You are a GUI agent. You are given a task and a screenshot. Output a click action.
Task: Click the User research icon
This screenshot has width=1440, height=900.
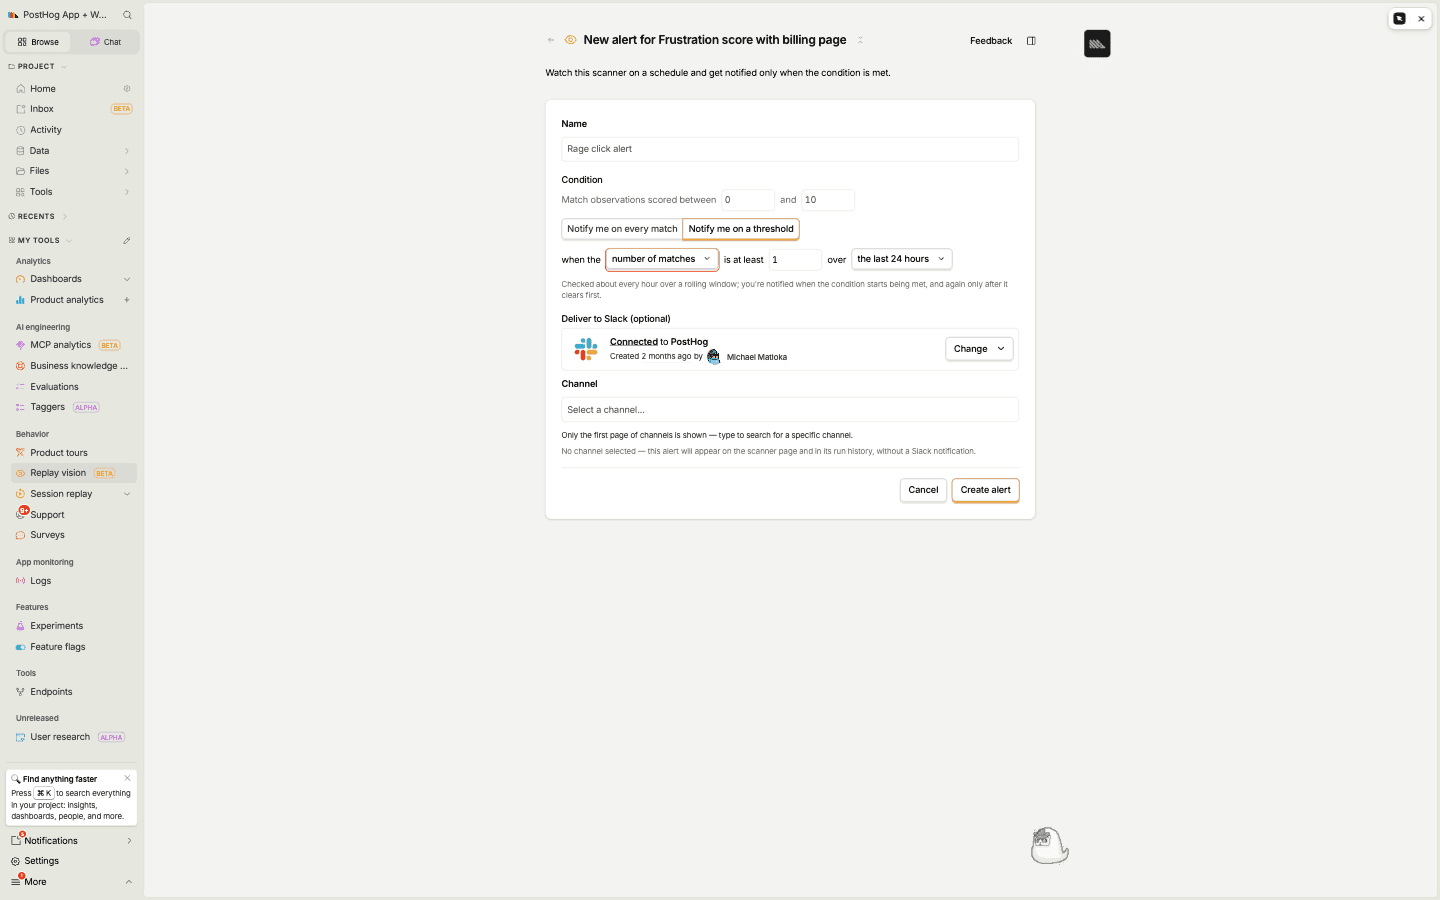tap(20, 737)
